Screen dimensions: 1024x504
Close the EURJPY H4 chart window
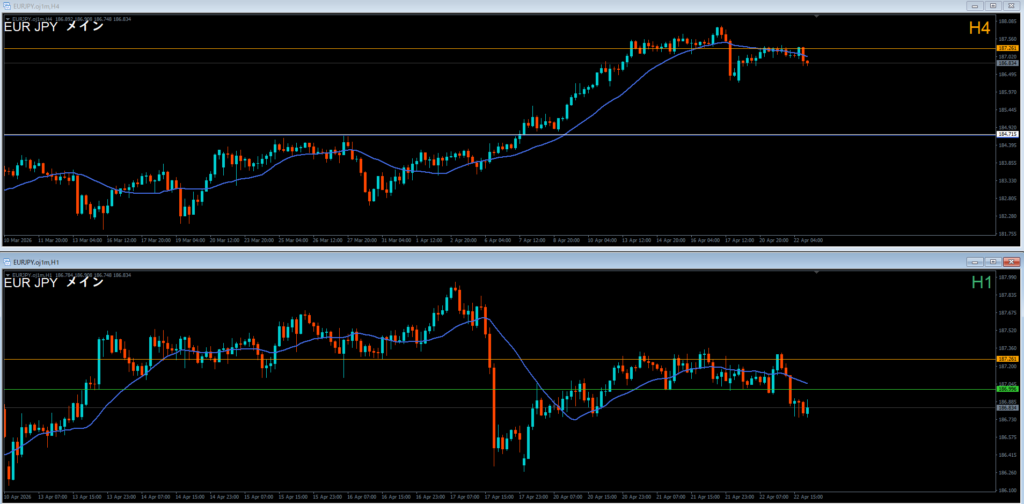point(1012,6)
